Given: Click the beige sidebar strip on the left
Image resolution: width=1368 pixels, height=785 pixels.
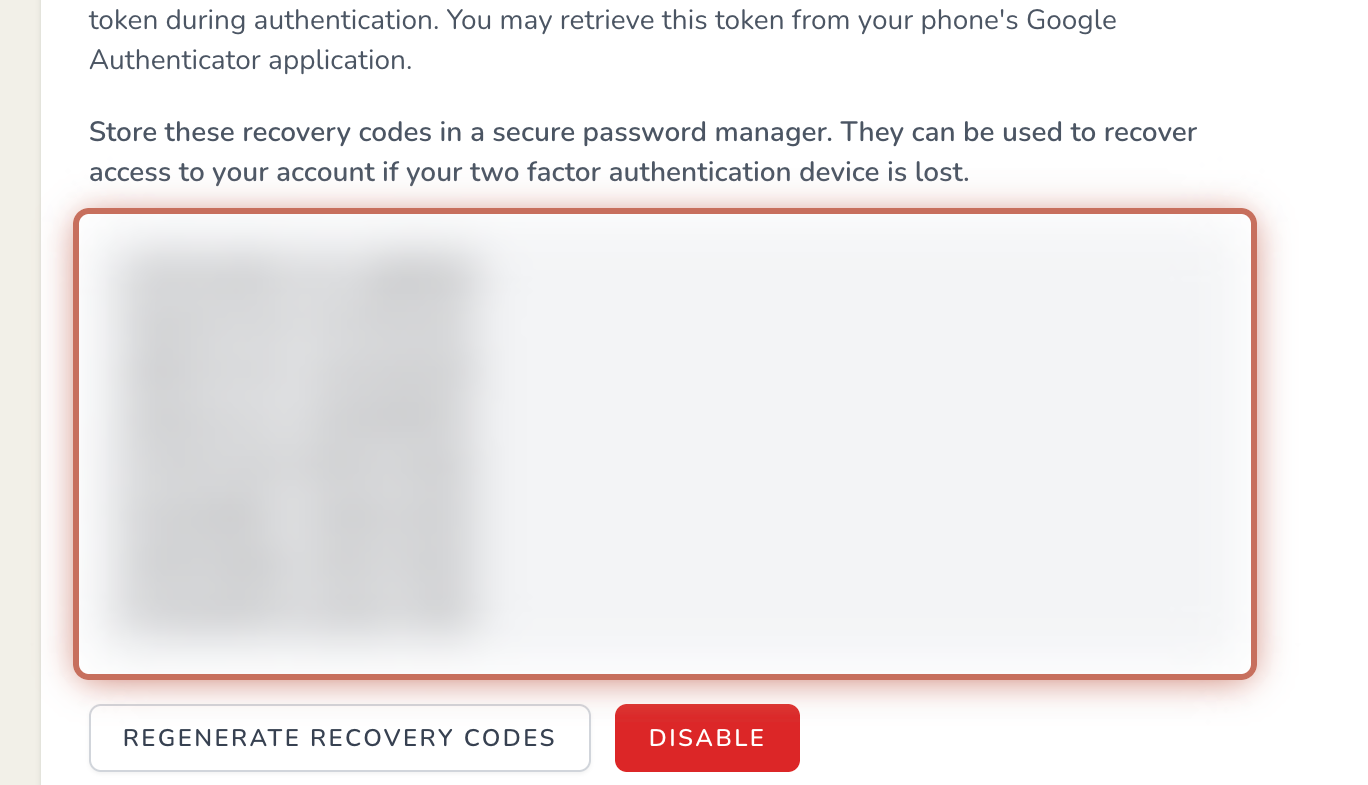Looking at the screenshot, I should click(x=19, y=400).
